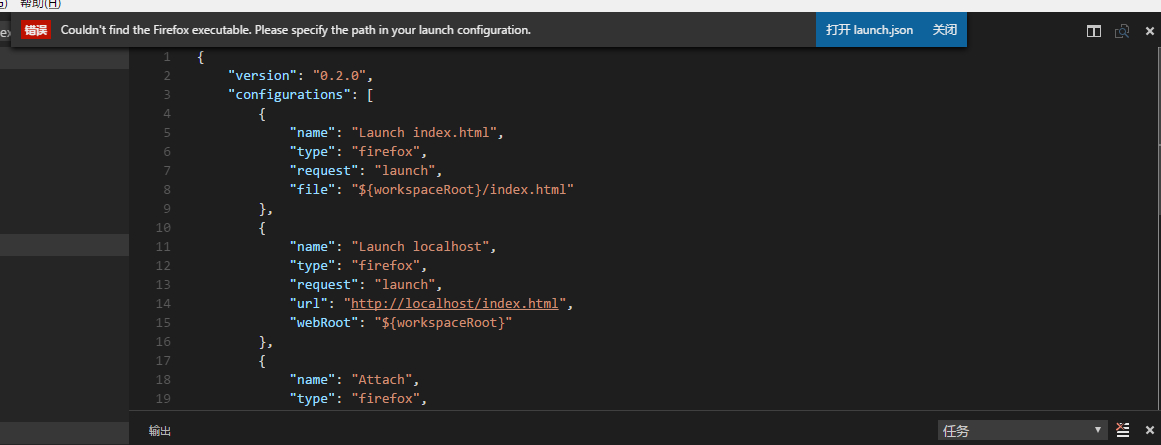Open the 任务 output channel dropdown

click(1021, 430)
